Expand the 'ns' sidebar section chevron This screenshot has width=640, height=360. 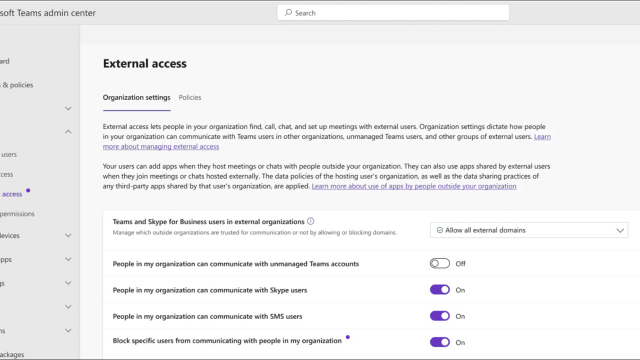[68, 331]
